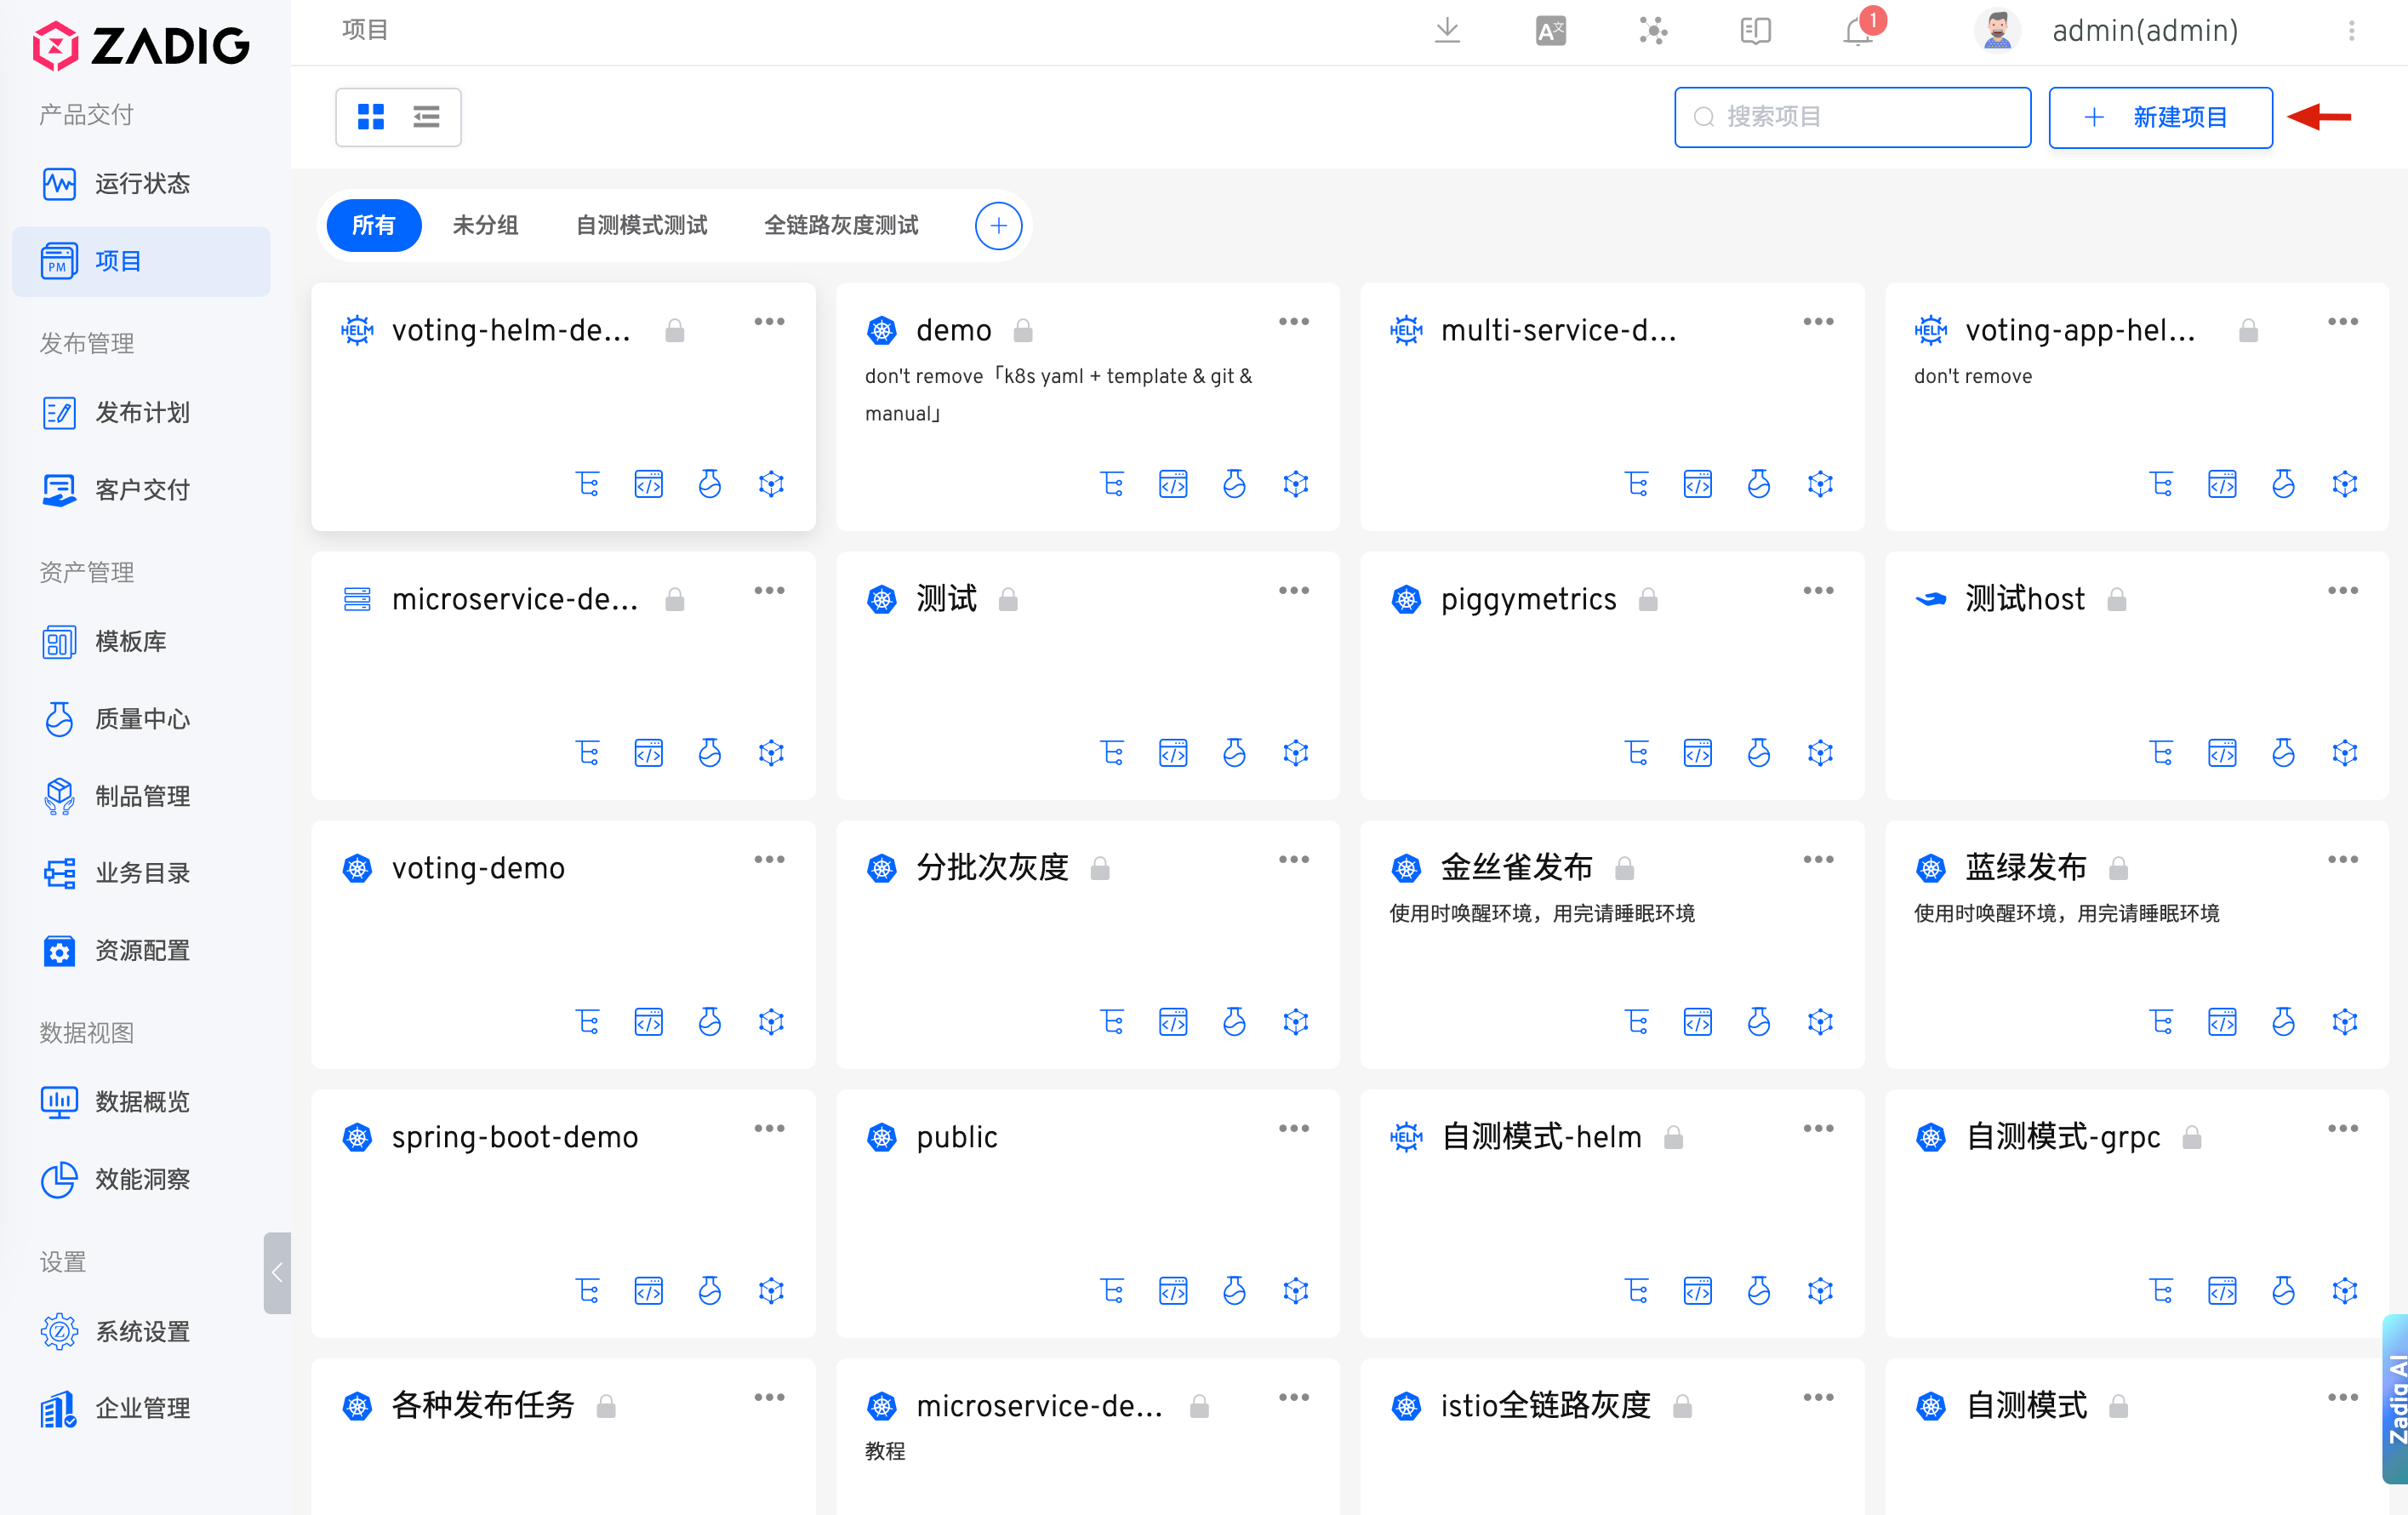Open test flask icon on voting-helm-de... card
Viewport: 2408px width, 1515px height.
pyautogui.click(x=709, y=484)
